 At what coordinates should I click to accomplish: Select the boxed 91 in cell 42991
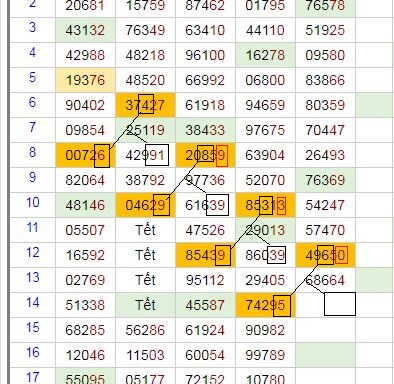point(157,155)
